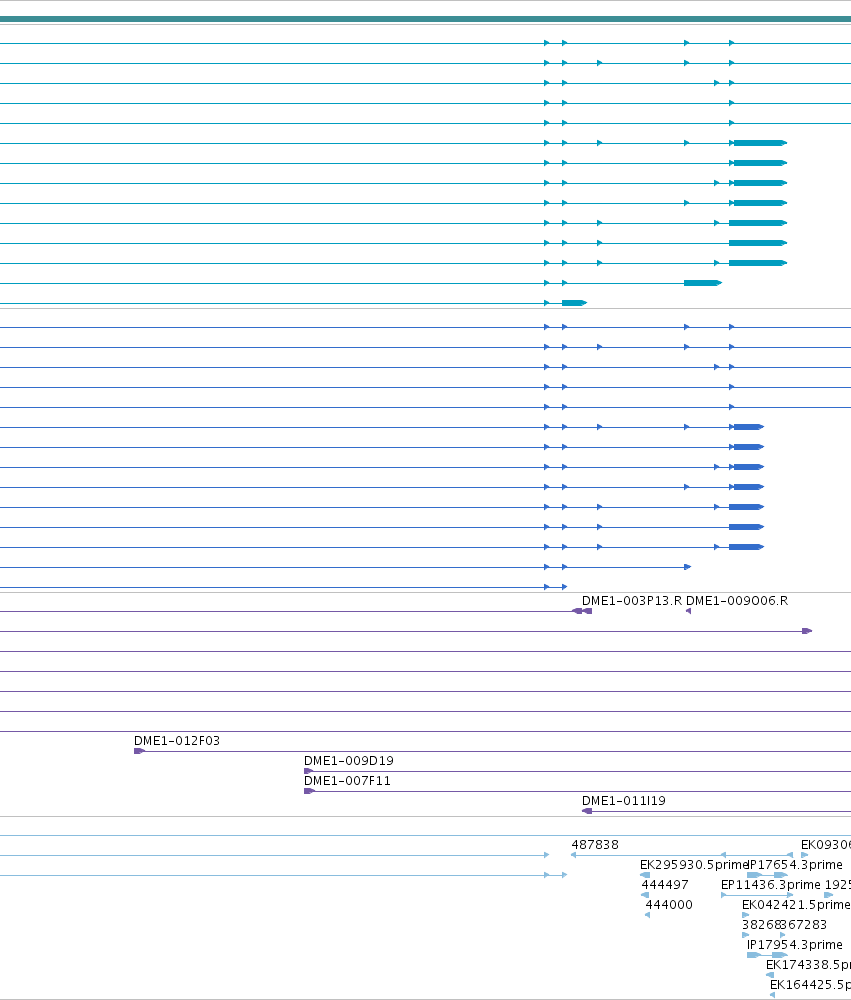This screenshot has width=851, height=1000.
Task: Click the DME1-007F11 label
Action: point(347,781)
